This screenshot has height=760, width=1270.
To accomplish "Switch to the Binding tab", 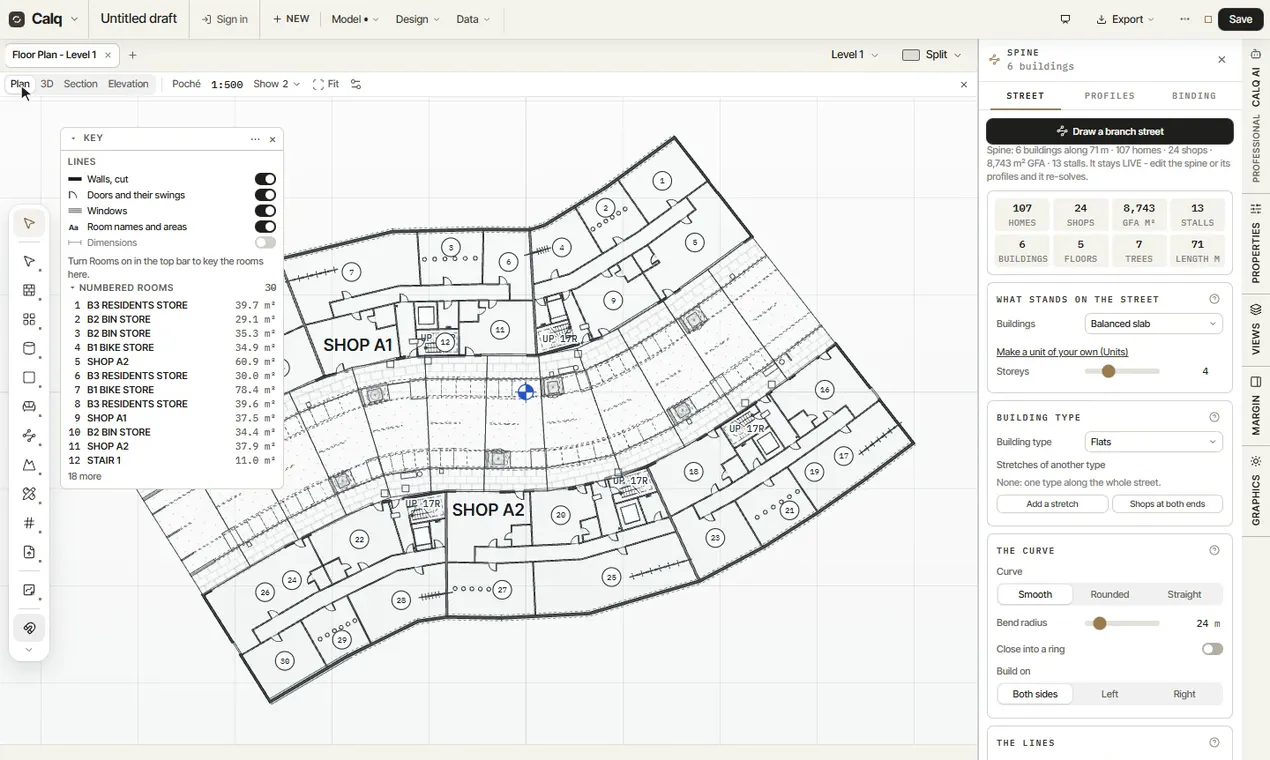I will point(1194,96).
